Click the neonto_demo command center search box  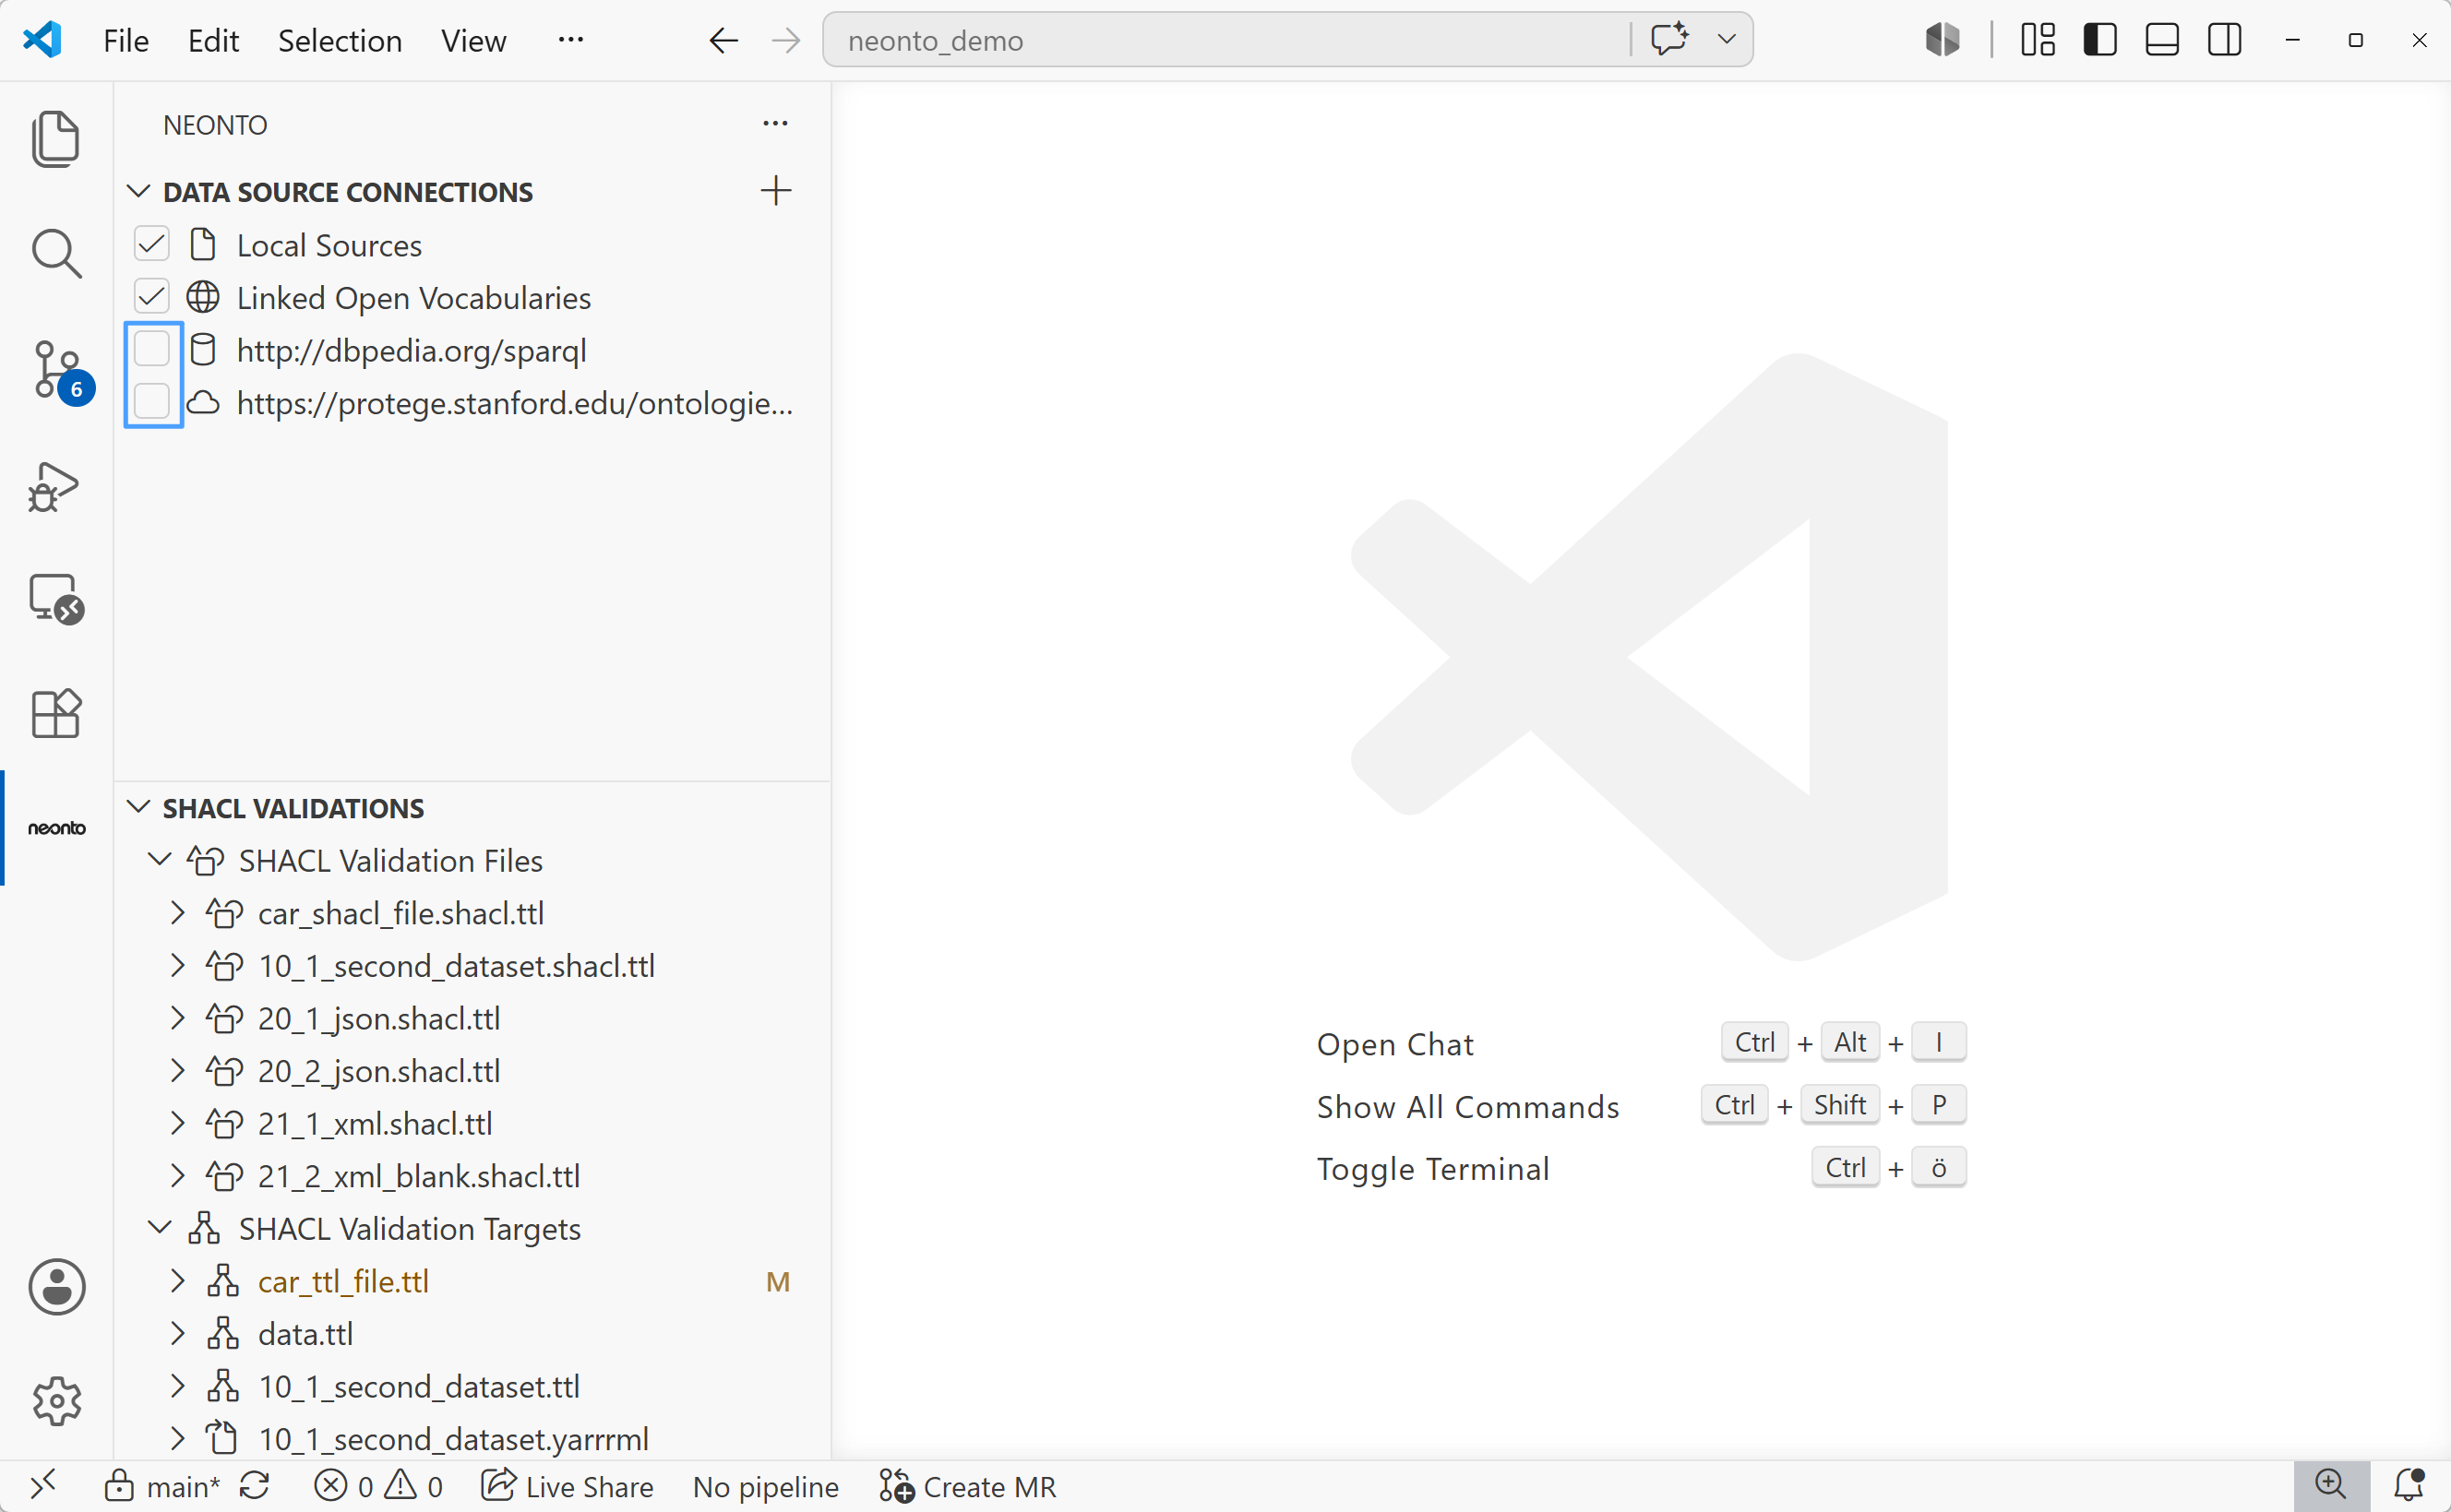pos(1226,40)
